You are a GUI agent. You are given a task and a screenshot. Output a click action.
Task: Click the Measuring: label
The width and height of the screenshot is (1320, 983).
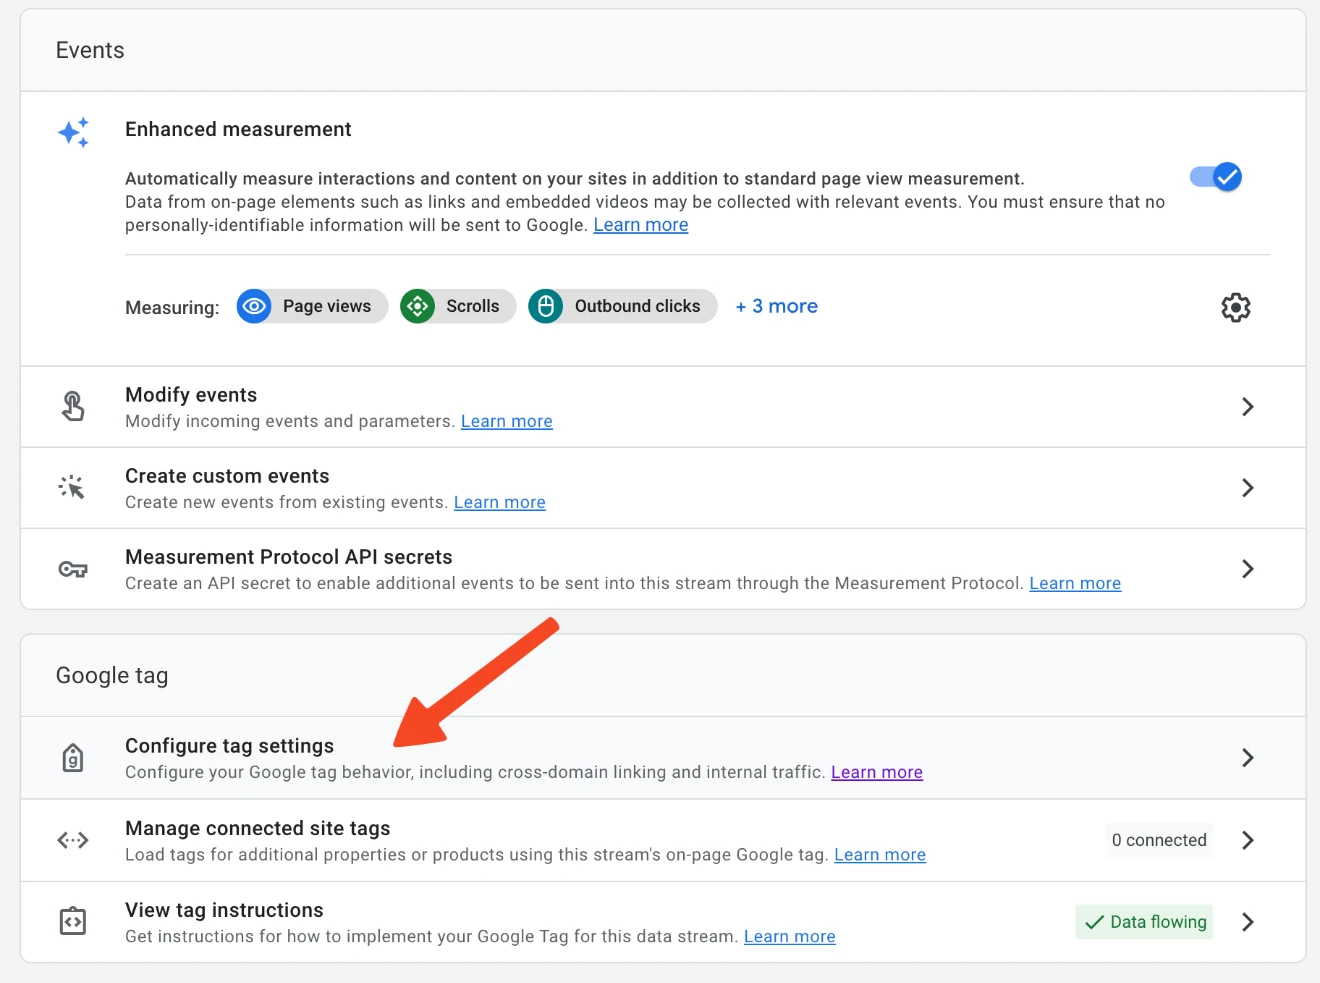pos(172,307)
